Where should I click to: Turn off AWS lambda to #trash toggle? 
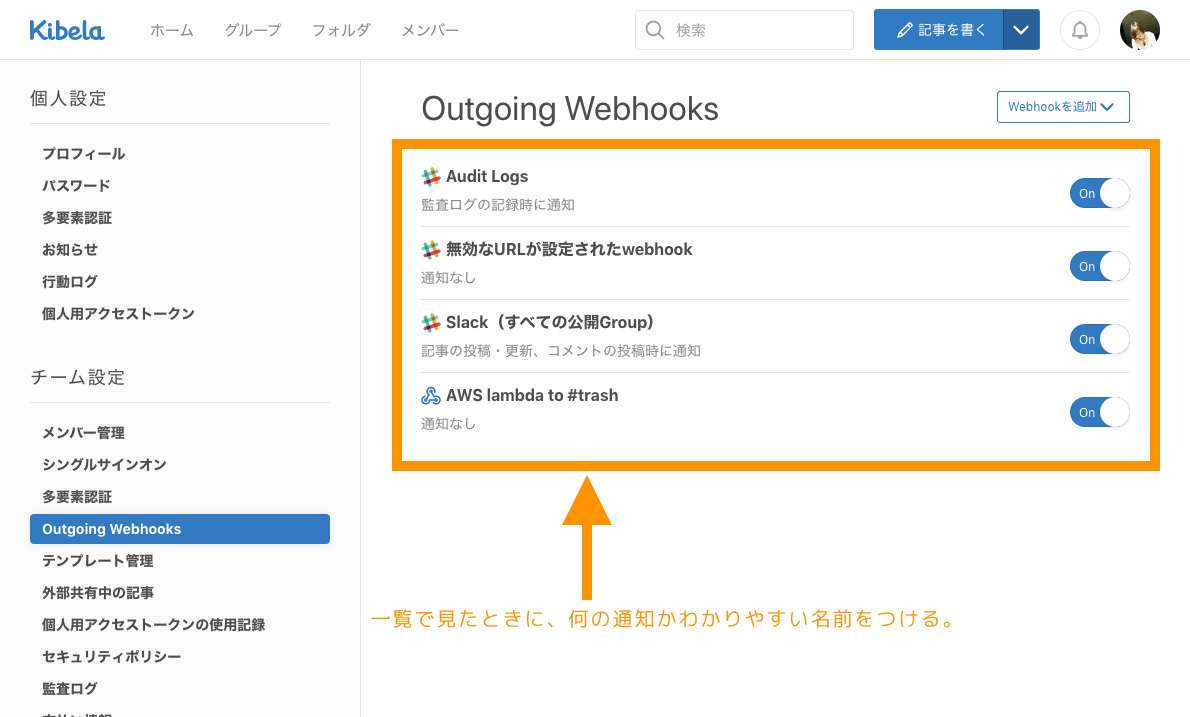tap(1099, 412)
